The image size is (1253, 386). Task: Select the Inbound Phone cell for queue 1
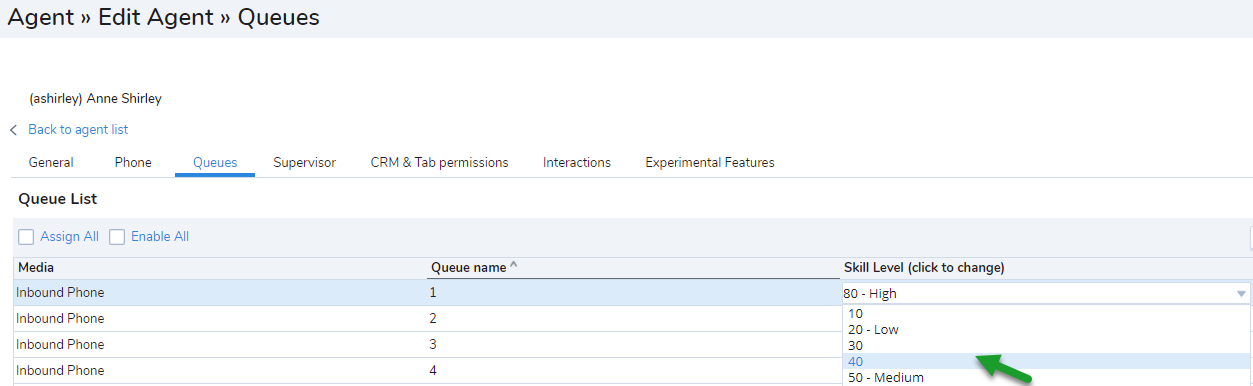pos(221,293)
